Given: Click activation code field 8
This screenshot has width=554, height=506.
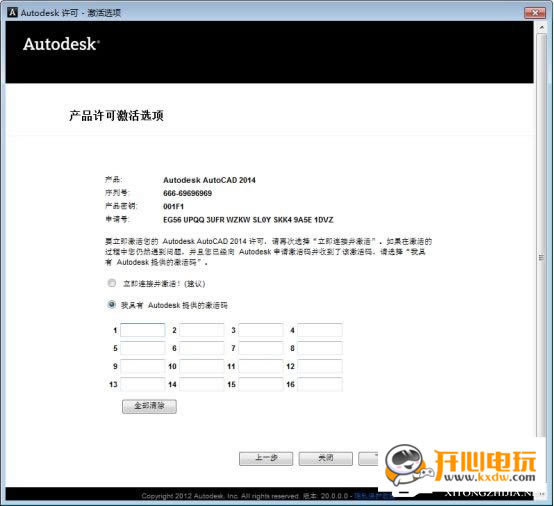Looking at the screenshot, I should (320, 348).
